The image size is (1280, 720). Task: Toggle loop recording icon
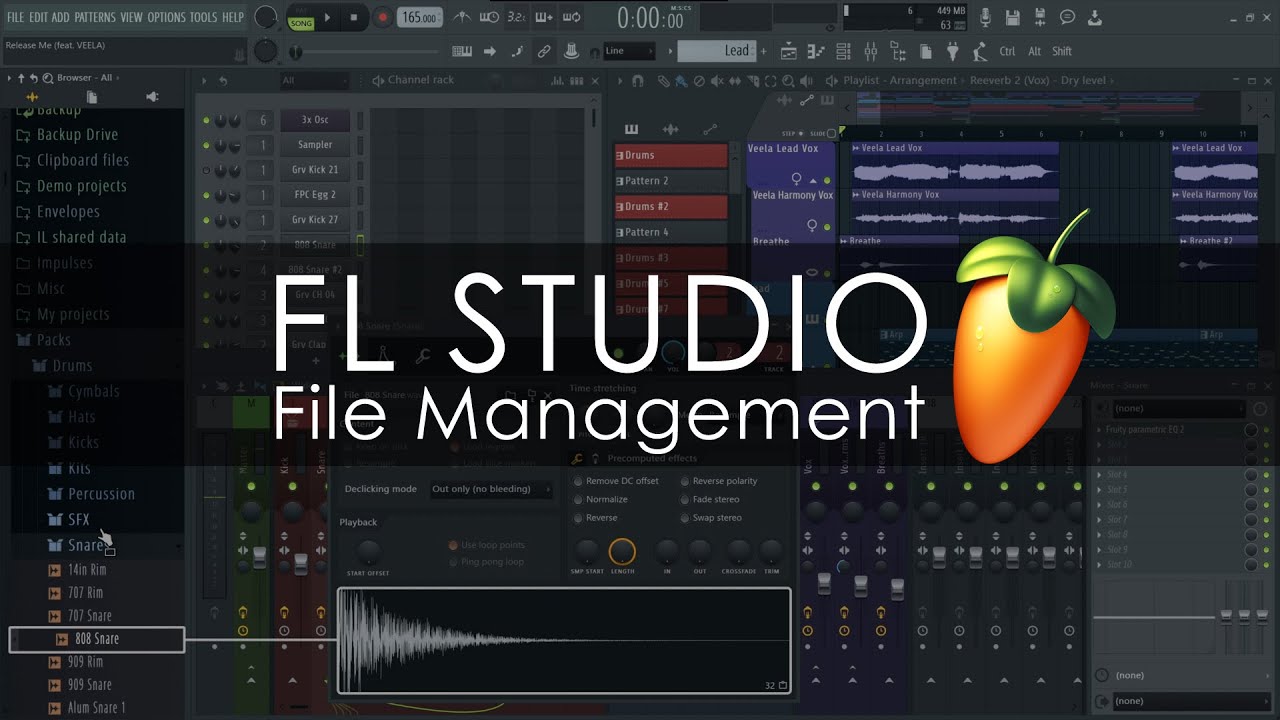point(571,17)
